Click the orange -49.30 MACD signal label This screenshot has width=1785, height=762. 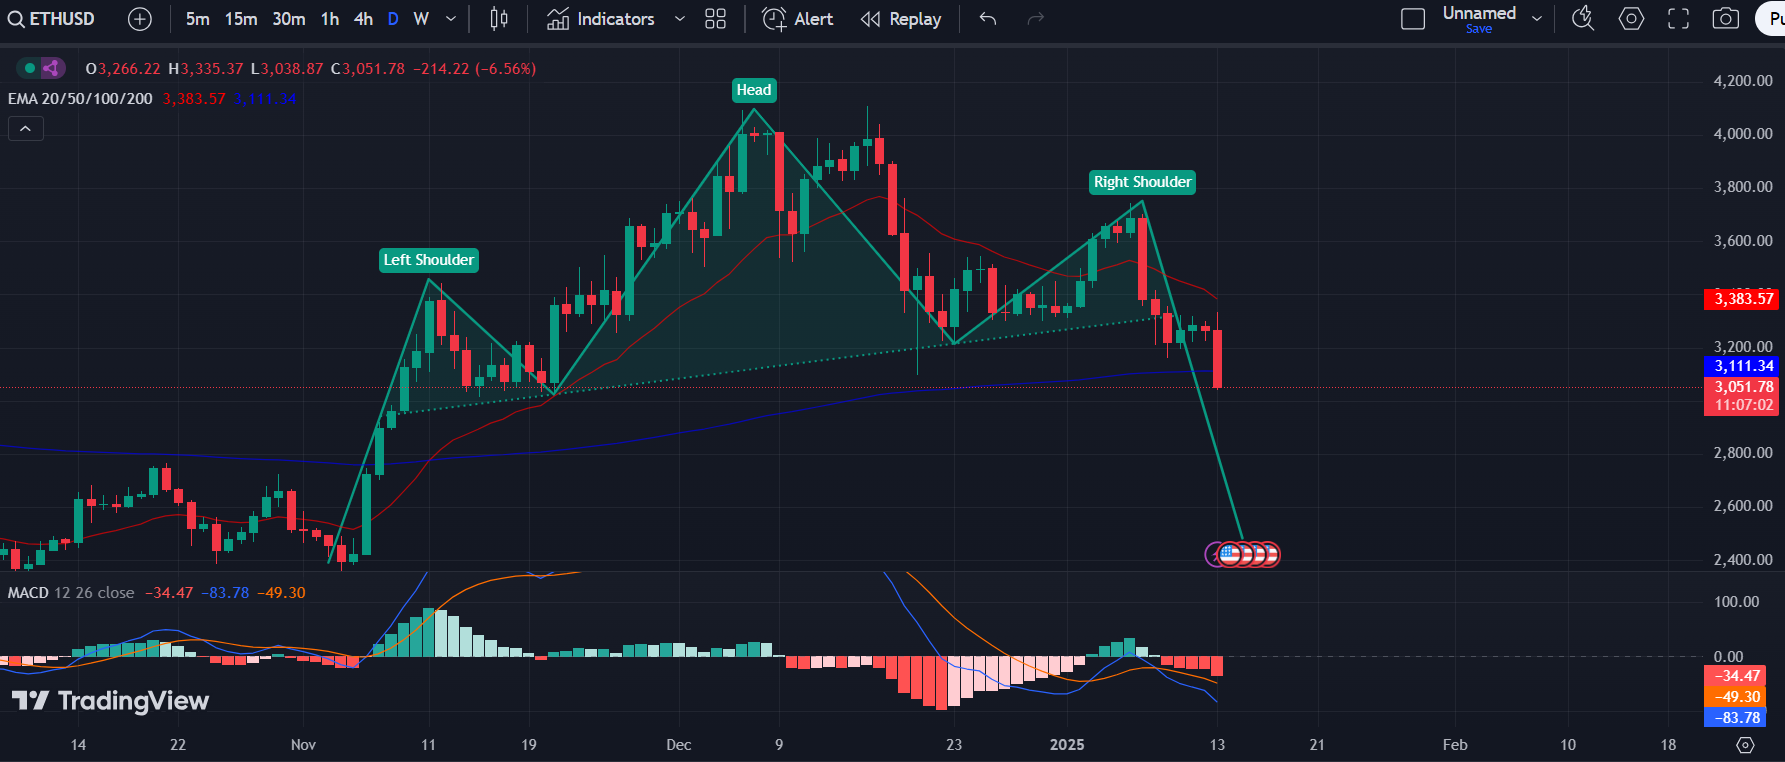pos(1735,697)
